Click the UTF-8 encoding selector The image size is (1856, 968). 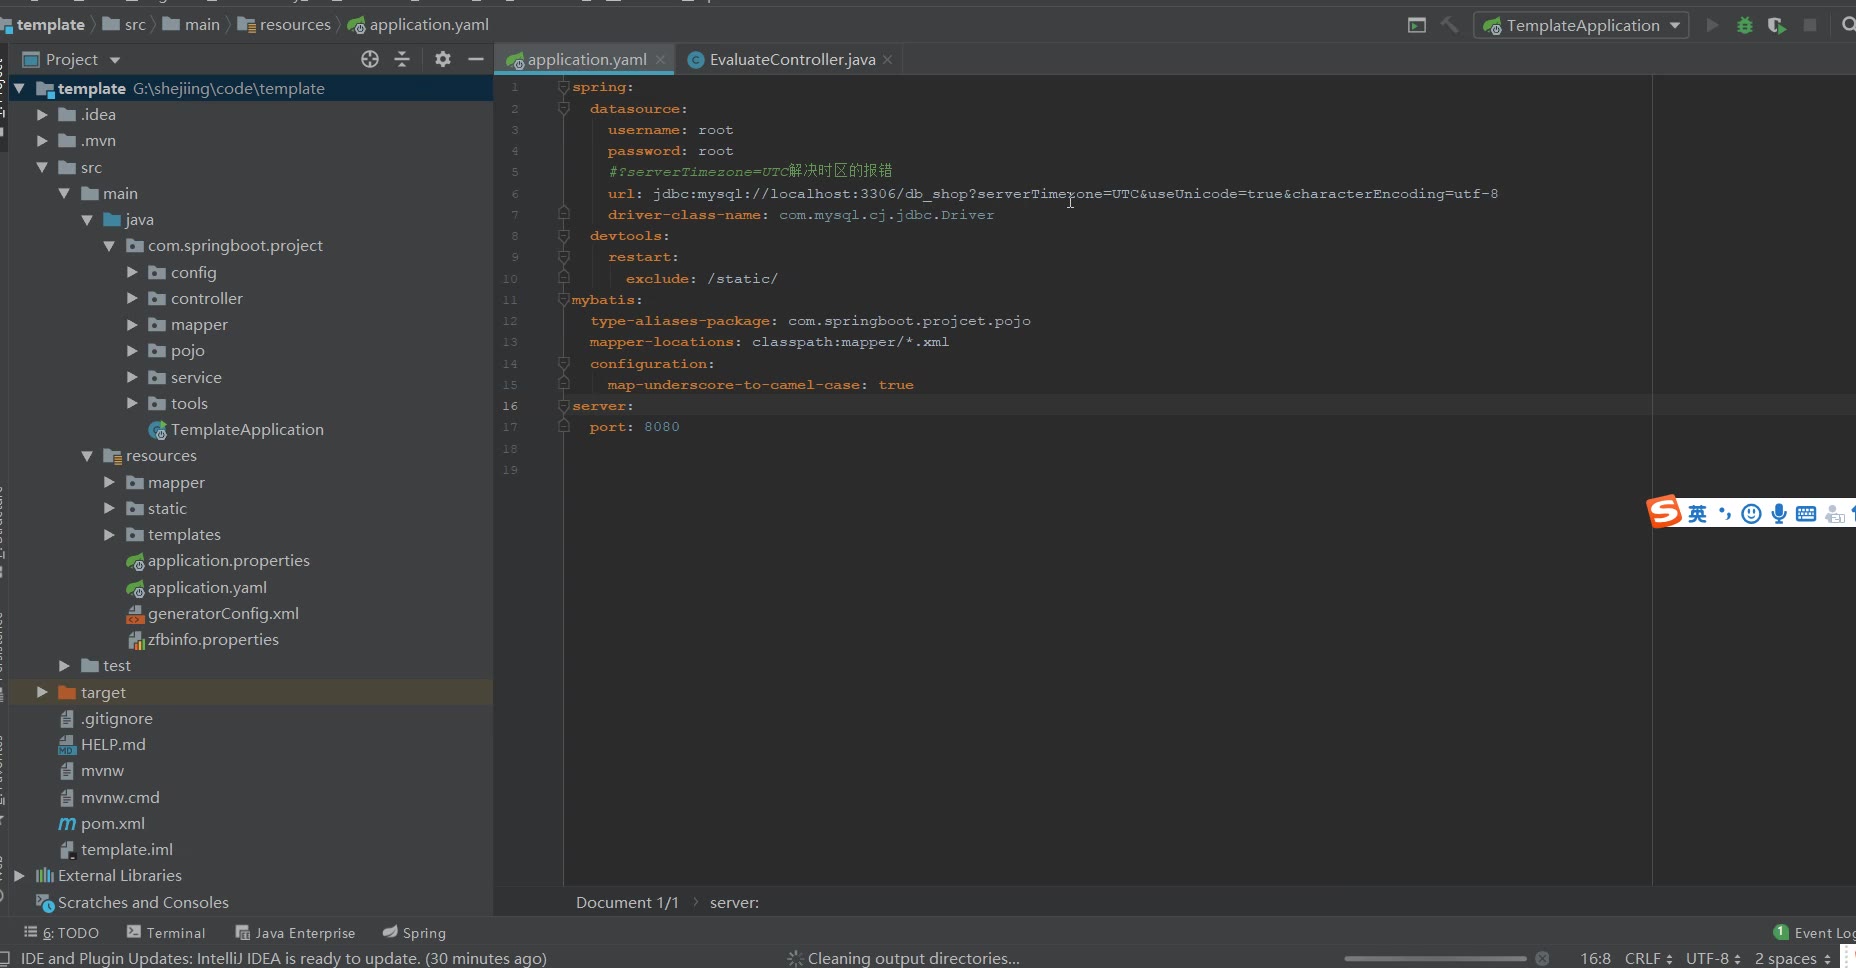point(1712,958)
